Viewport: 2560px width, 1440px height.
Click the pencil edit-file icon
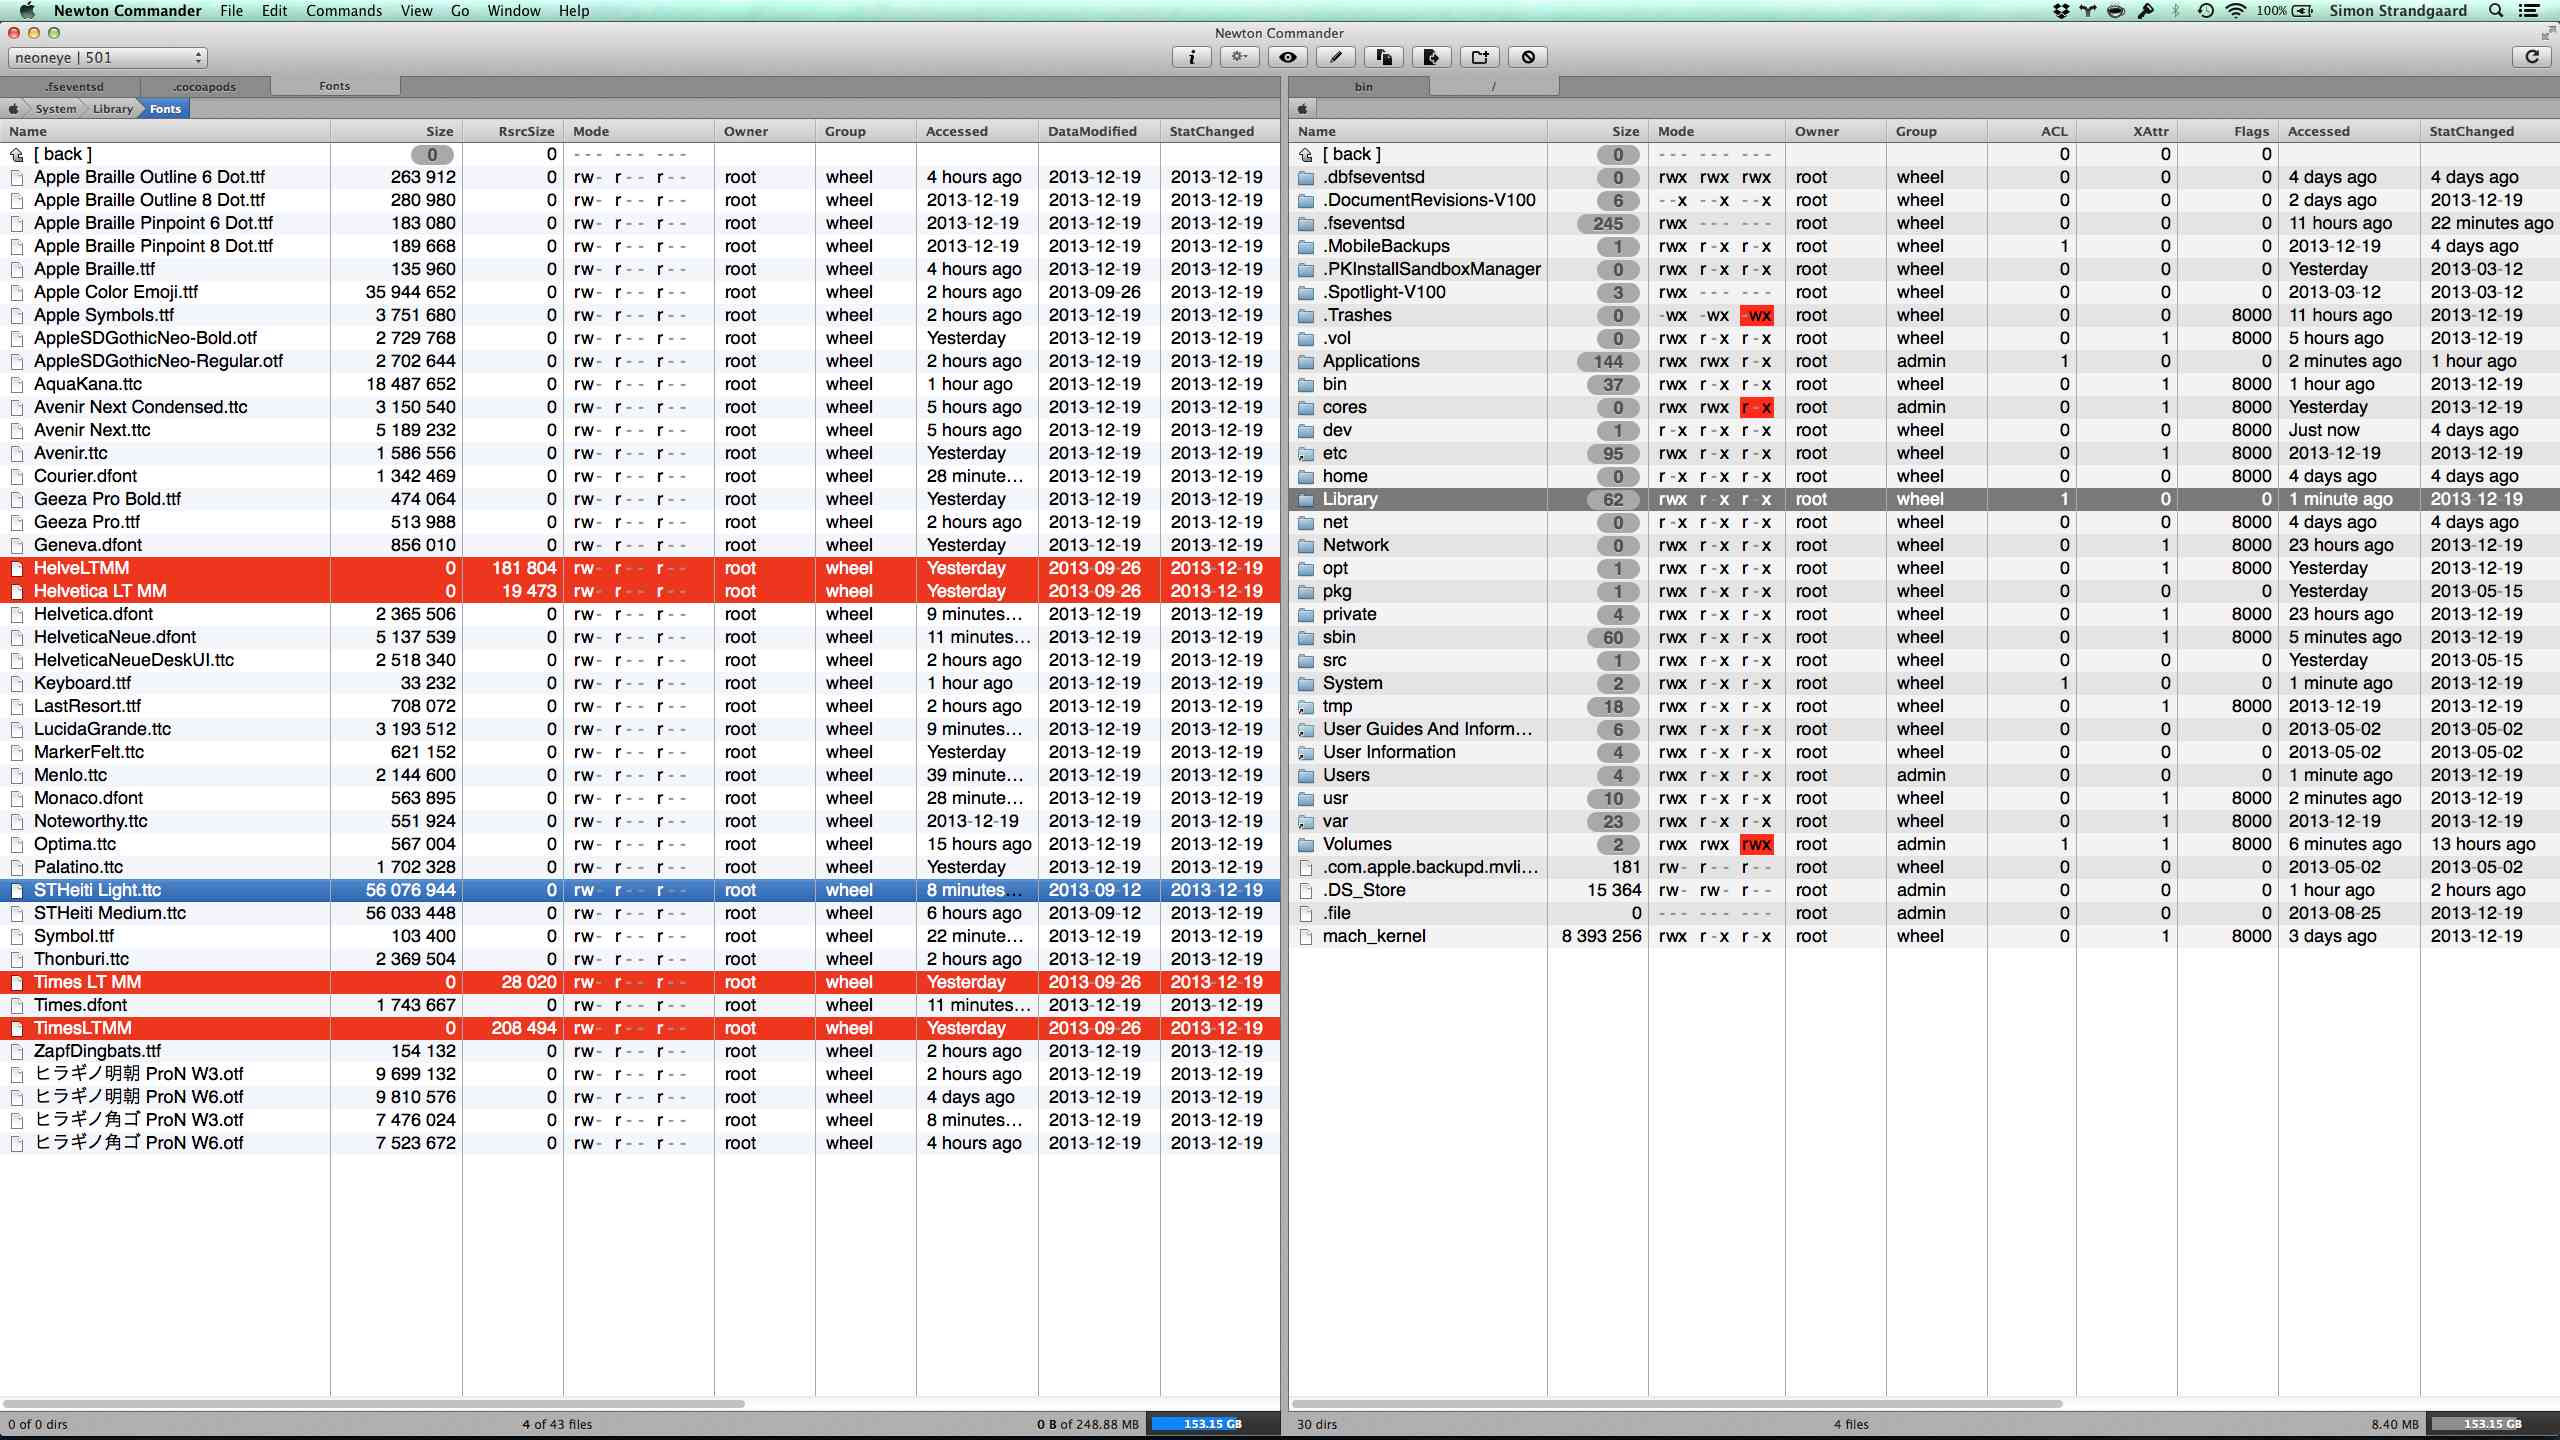click(1335, 57)
